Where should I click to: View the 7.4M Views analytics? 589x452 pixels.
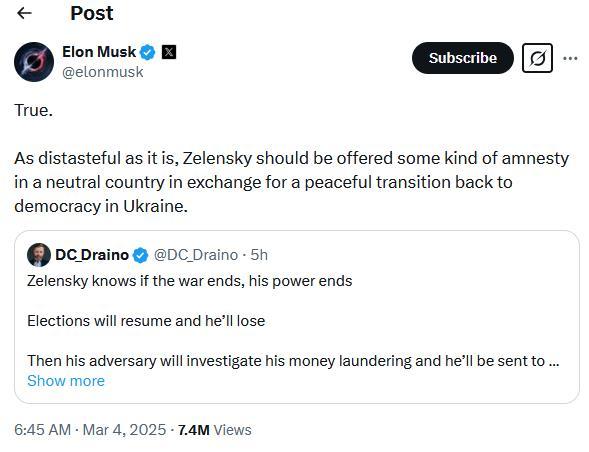[x=214, y=430]
